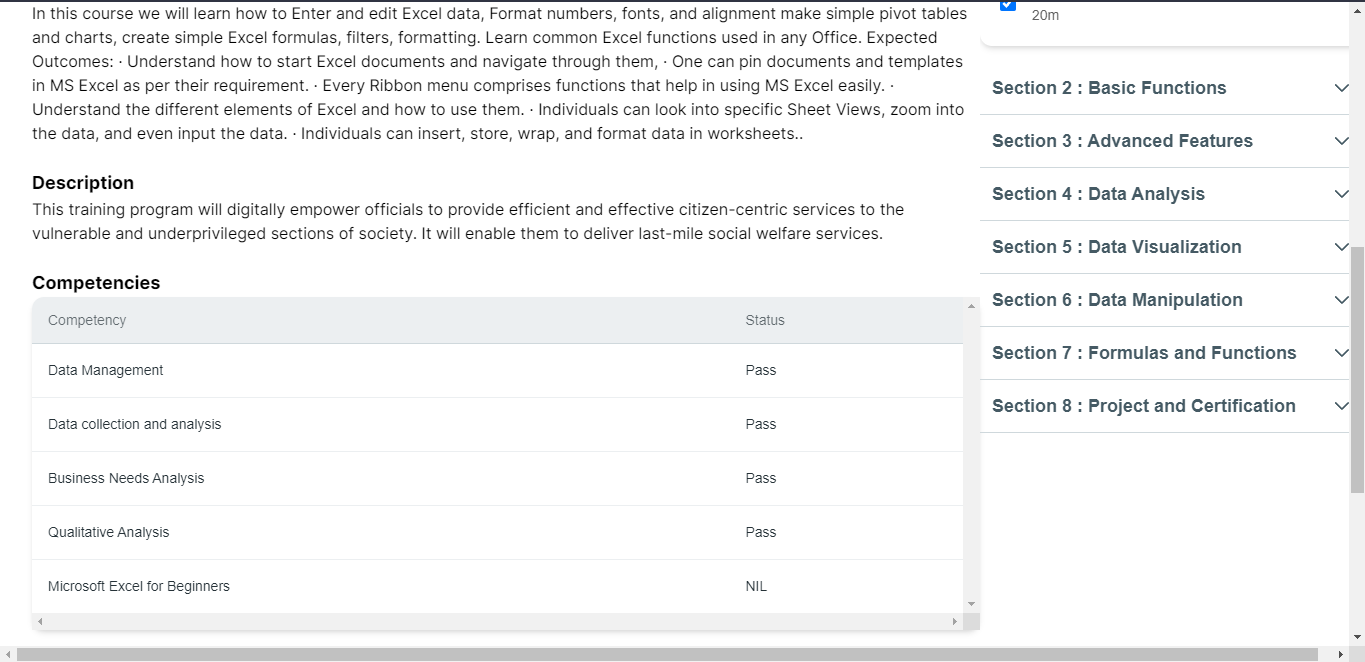Click the chevron icon beside Data Manipulation
1365x662 pixels.
click(x=1341, y=300)
